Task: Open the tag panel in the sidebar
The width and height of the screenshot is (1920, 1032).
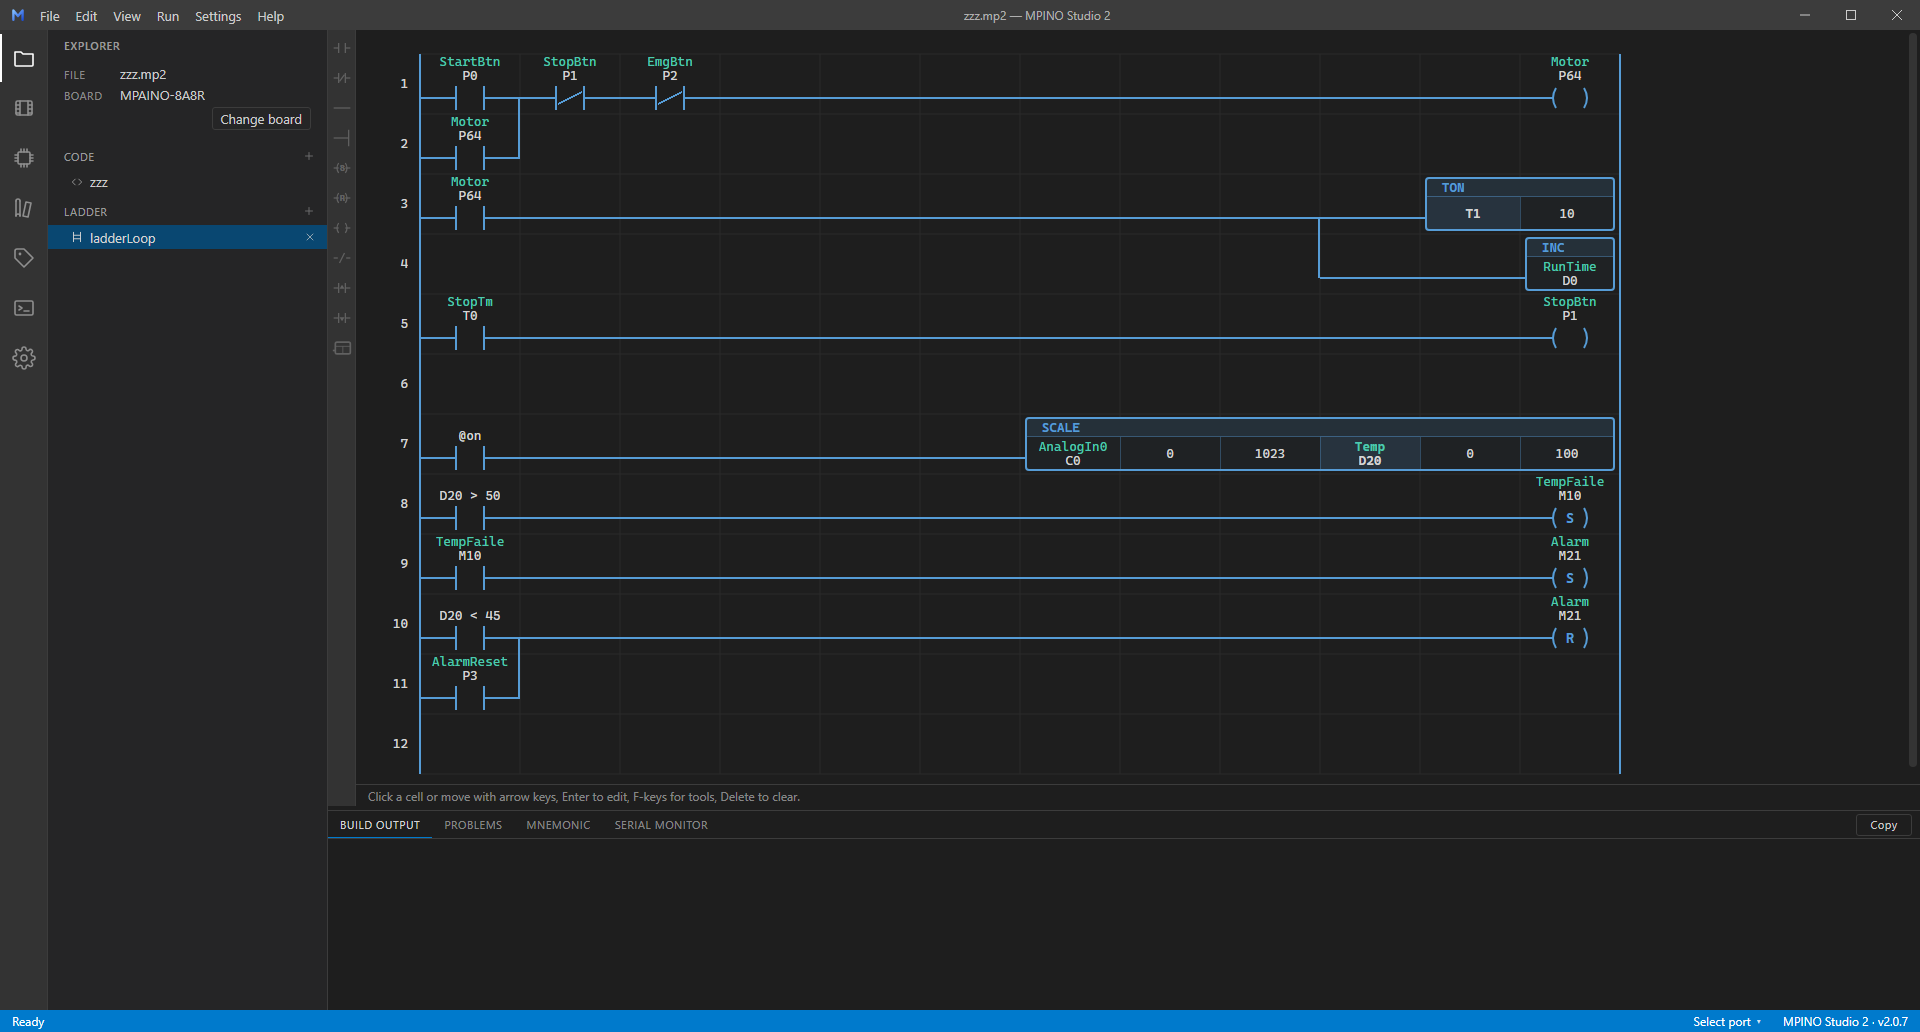Action: [24, 258]
